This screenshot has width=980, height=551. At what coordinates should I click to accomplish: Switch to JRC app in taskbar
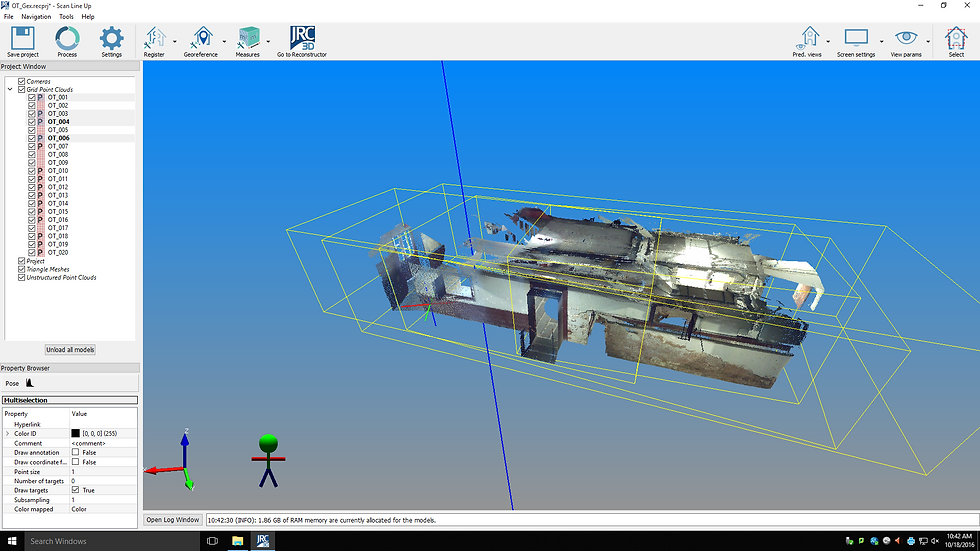coord(262,541)
